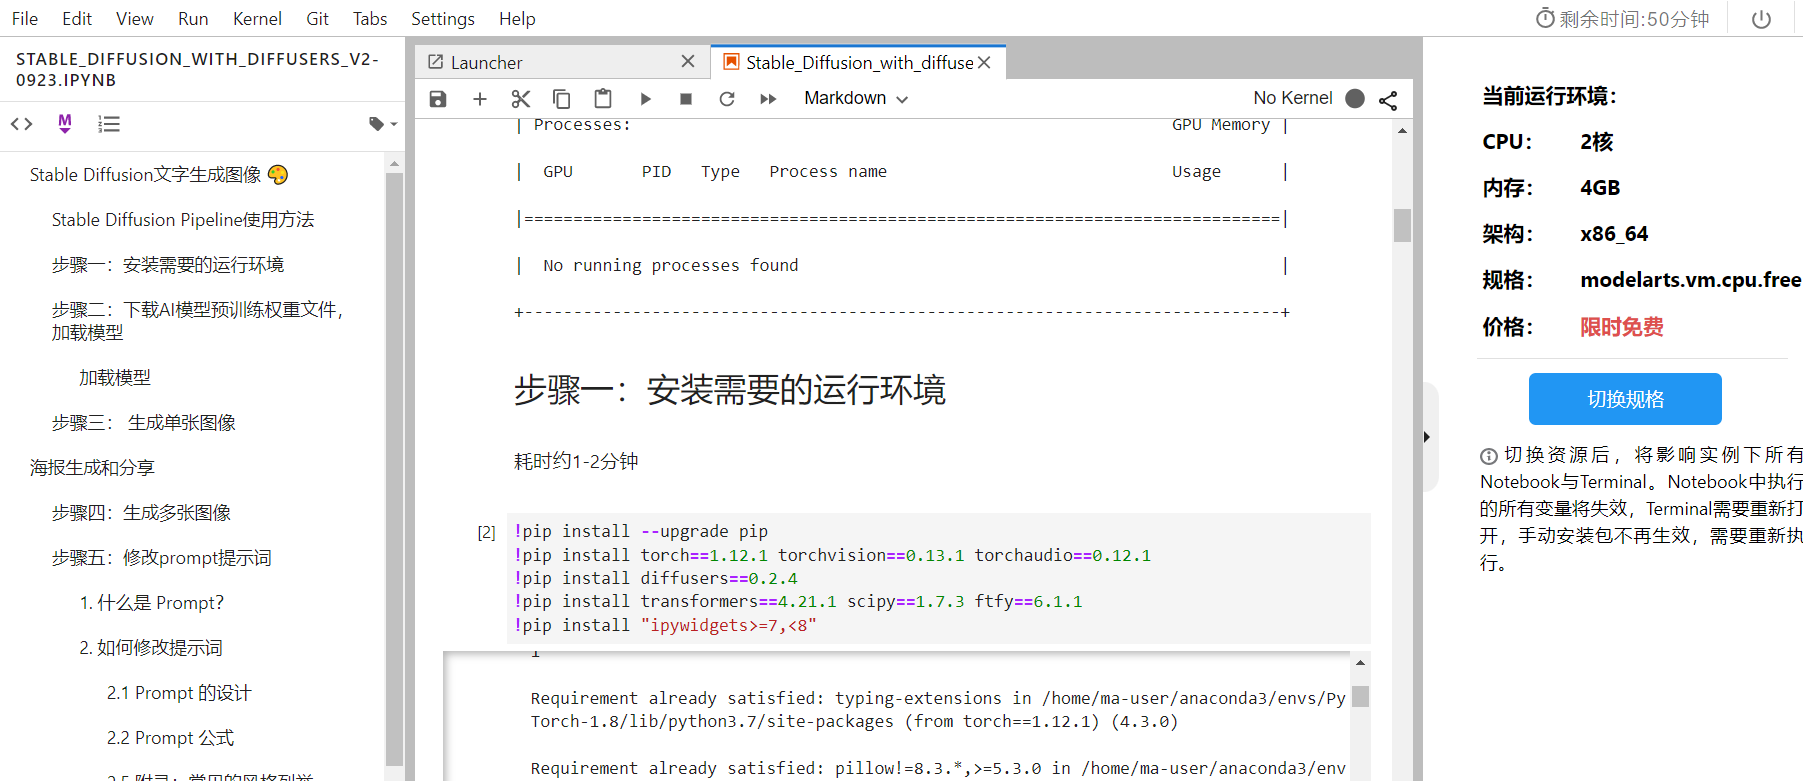Jump to 1. 什么是 Prompt? in contents
Image resolution: width=1803 pixels, height=781 pixels.
(152, 603)
